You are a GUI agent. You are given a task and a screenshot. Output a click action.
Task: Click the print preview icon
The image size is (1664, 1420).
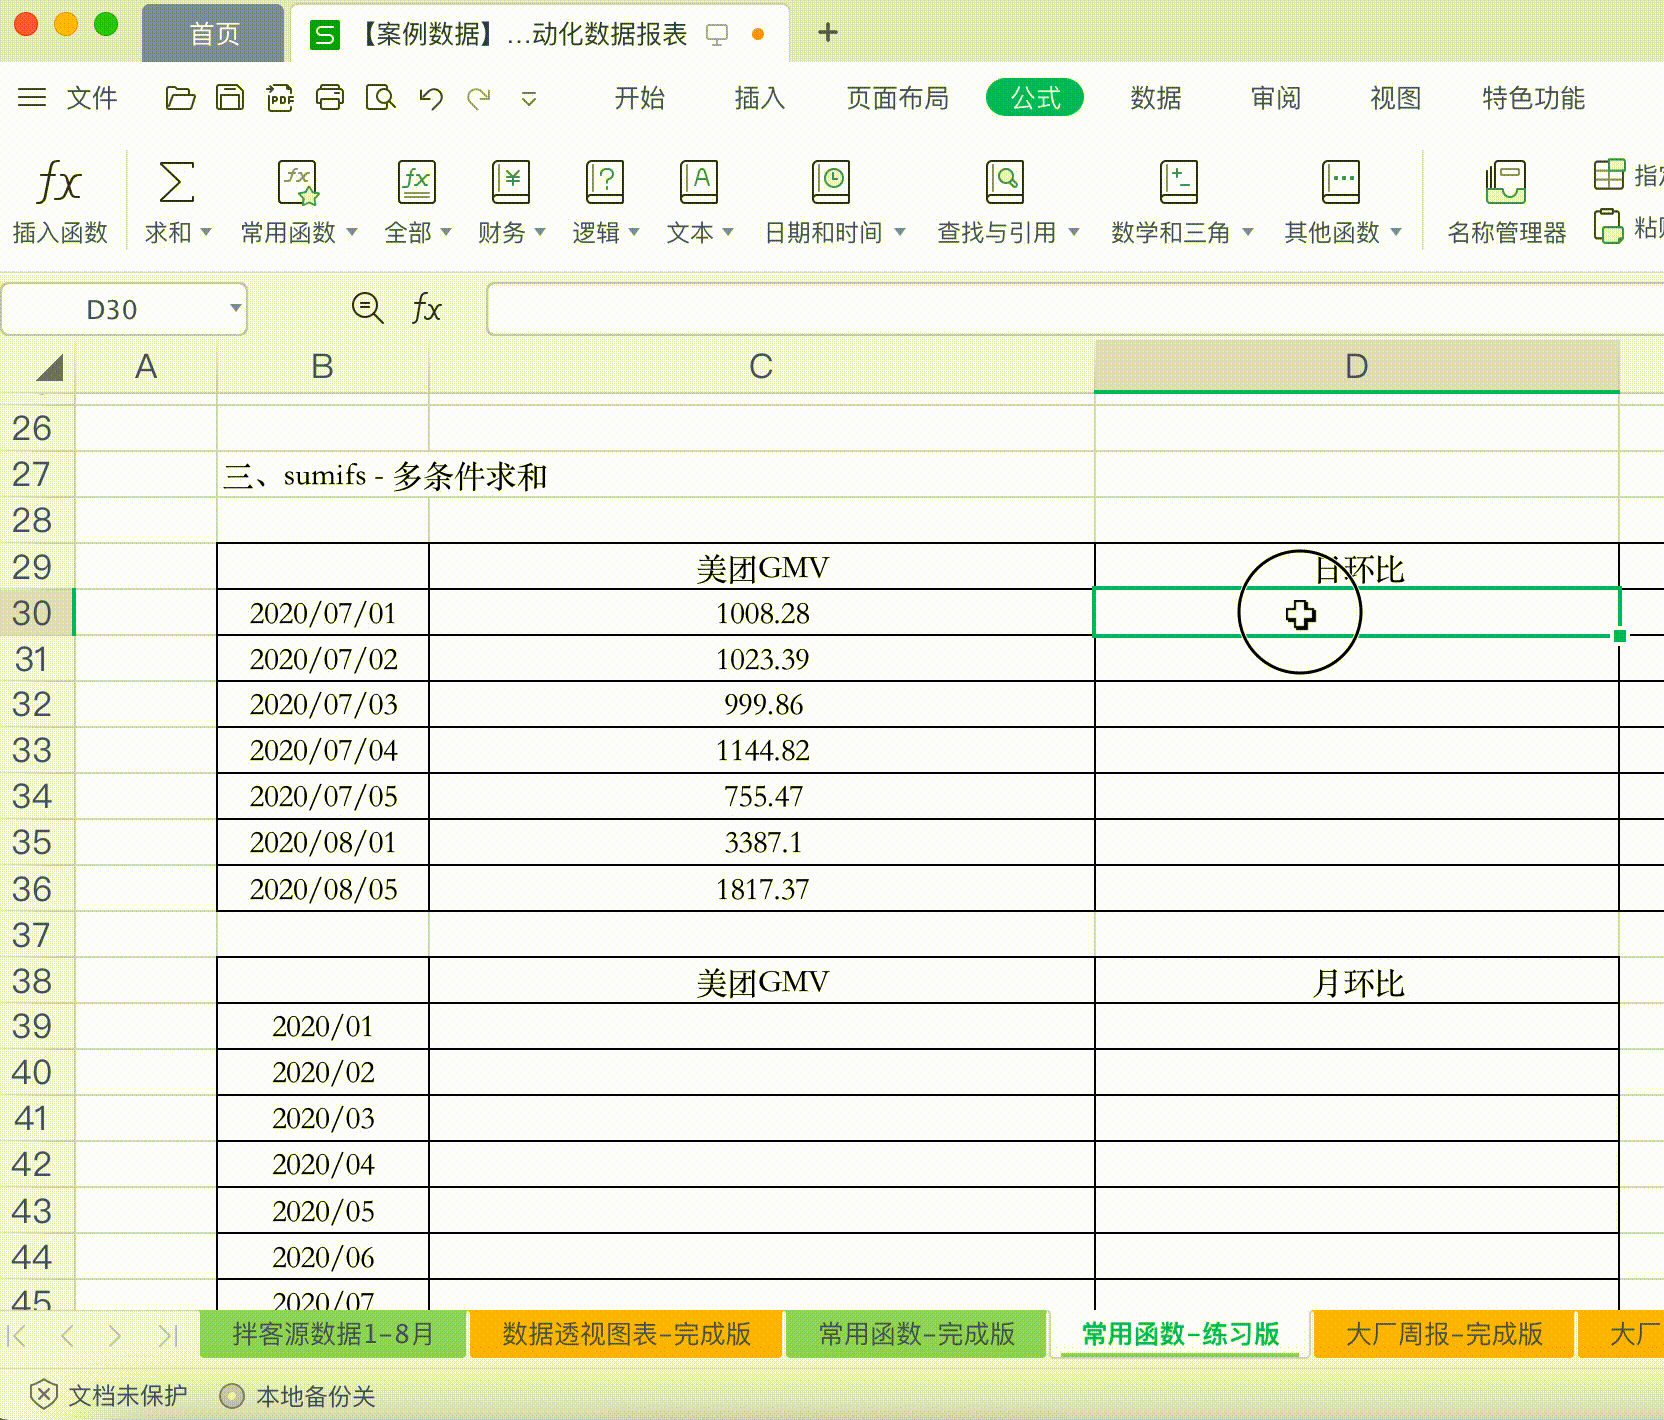coord(380,98)
